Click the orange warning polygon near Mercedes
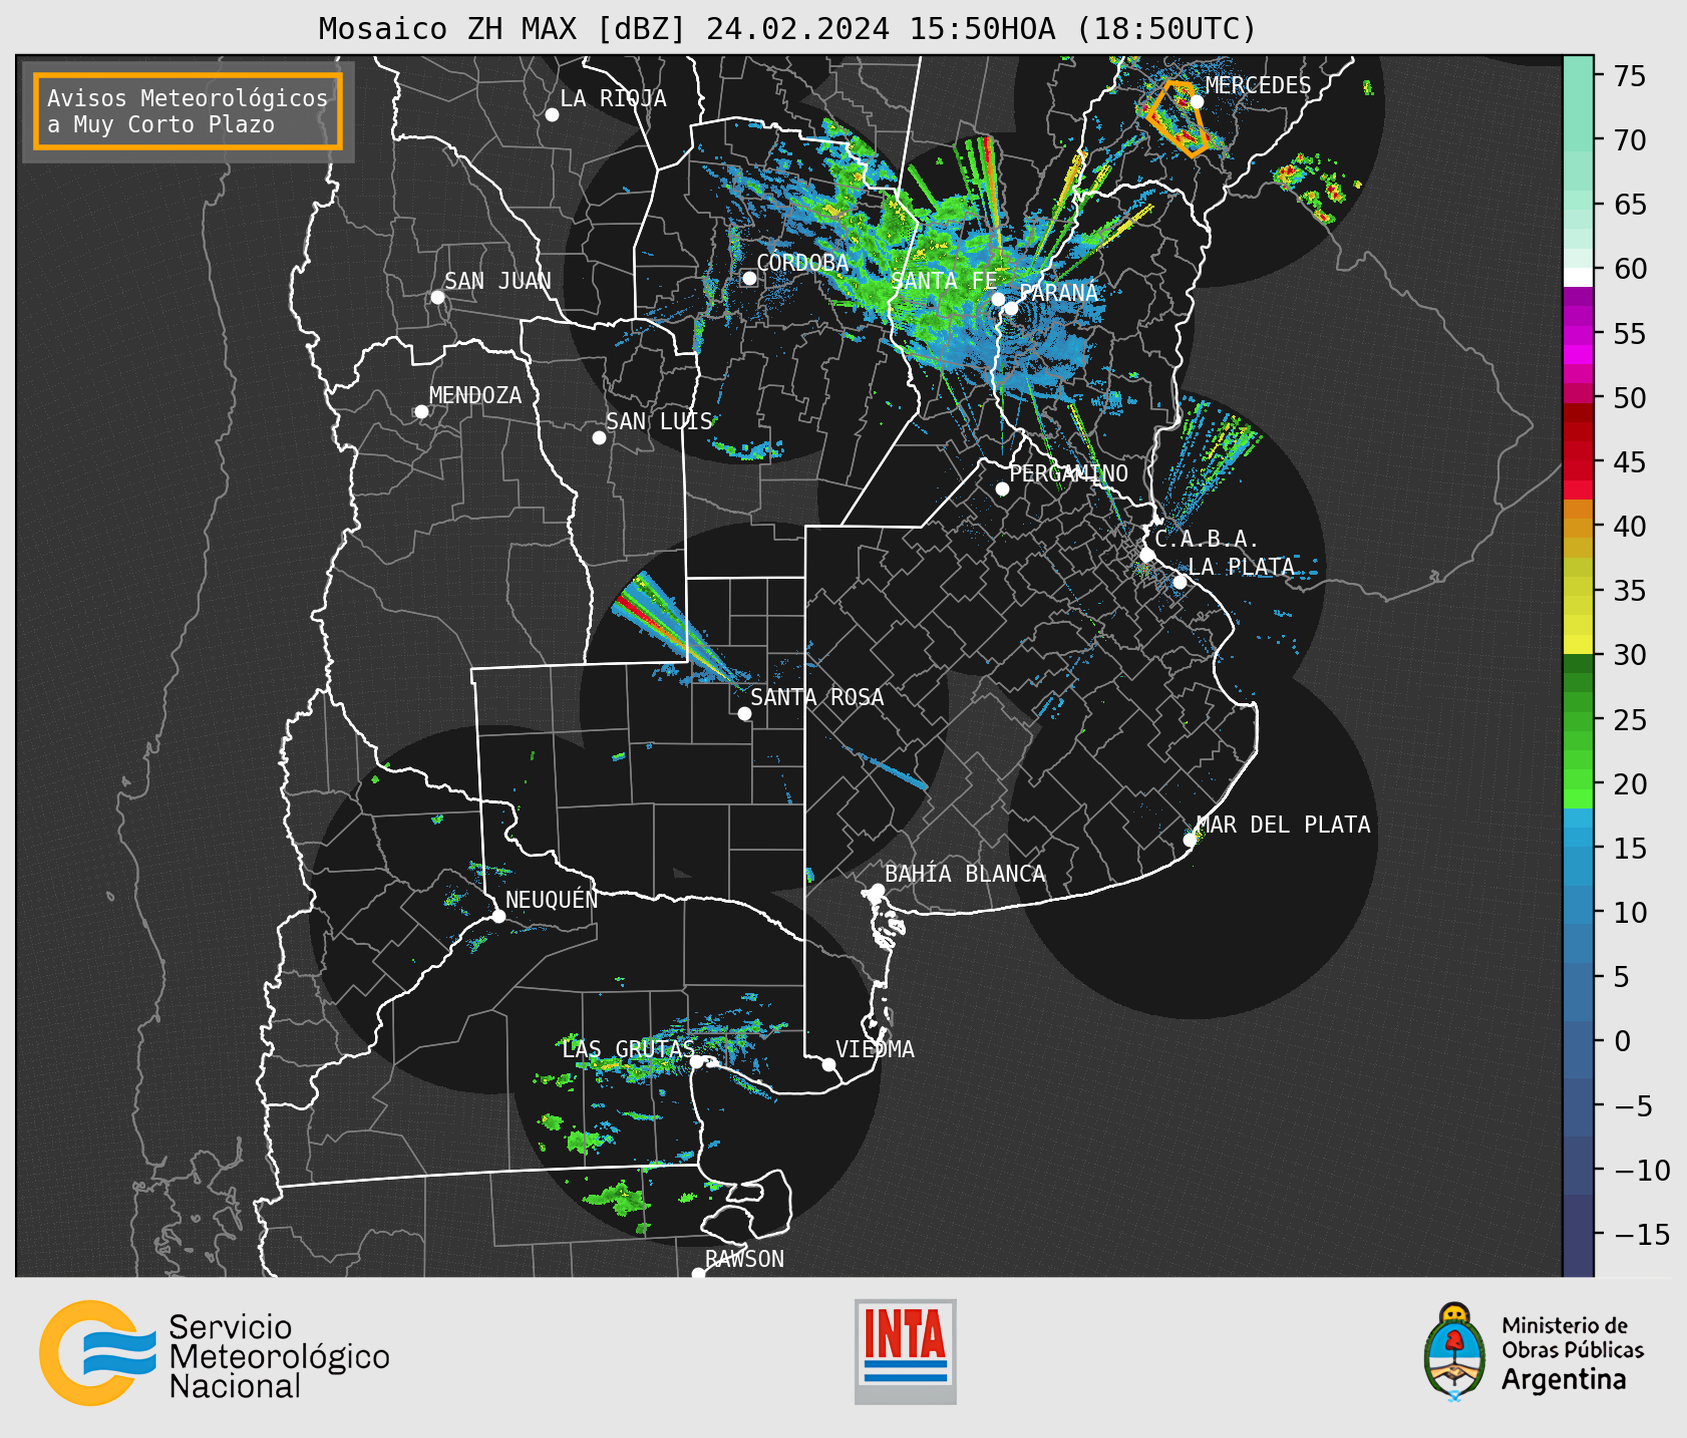Screen dimensions: 1687x1438 tap(1179, 119)
